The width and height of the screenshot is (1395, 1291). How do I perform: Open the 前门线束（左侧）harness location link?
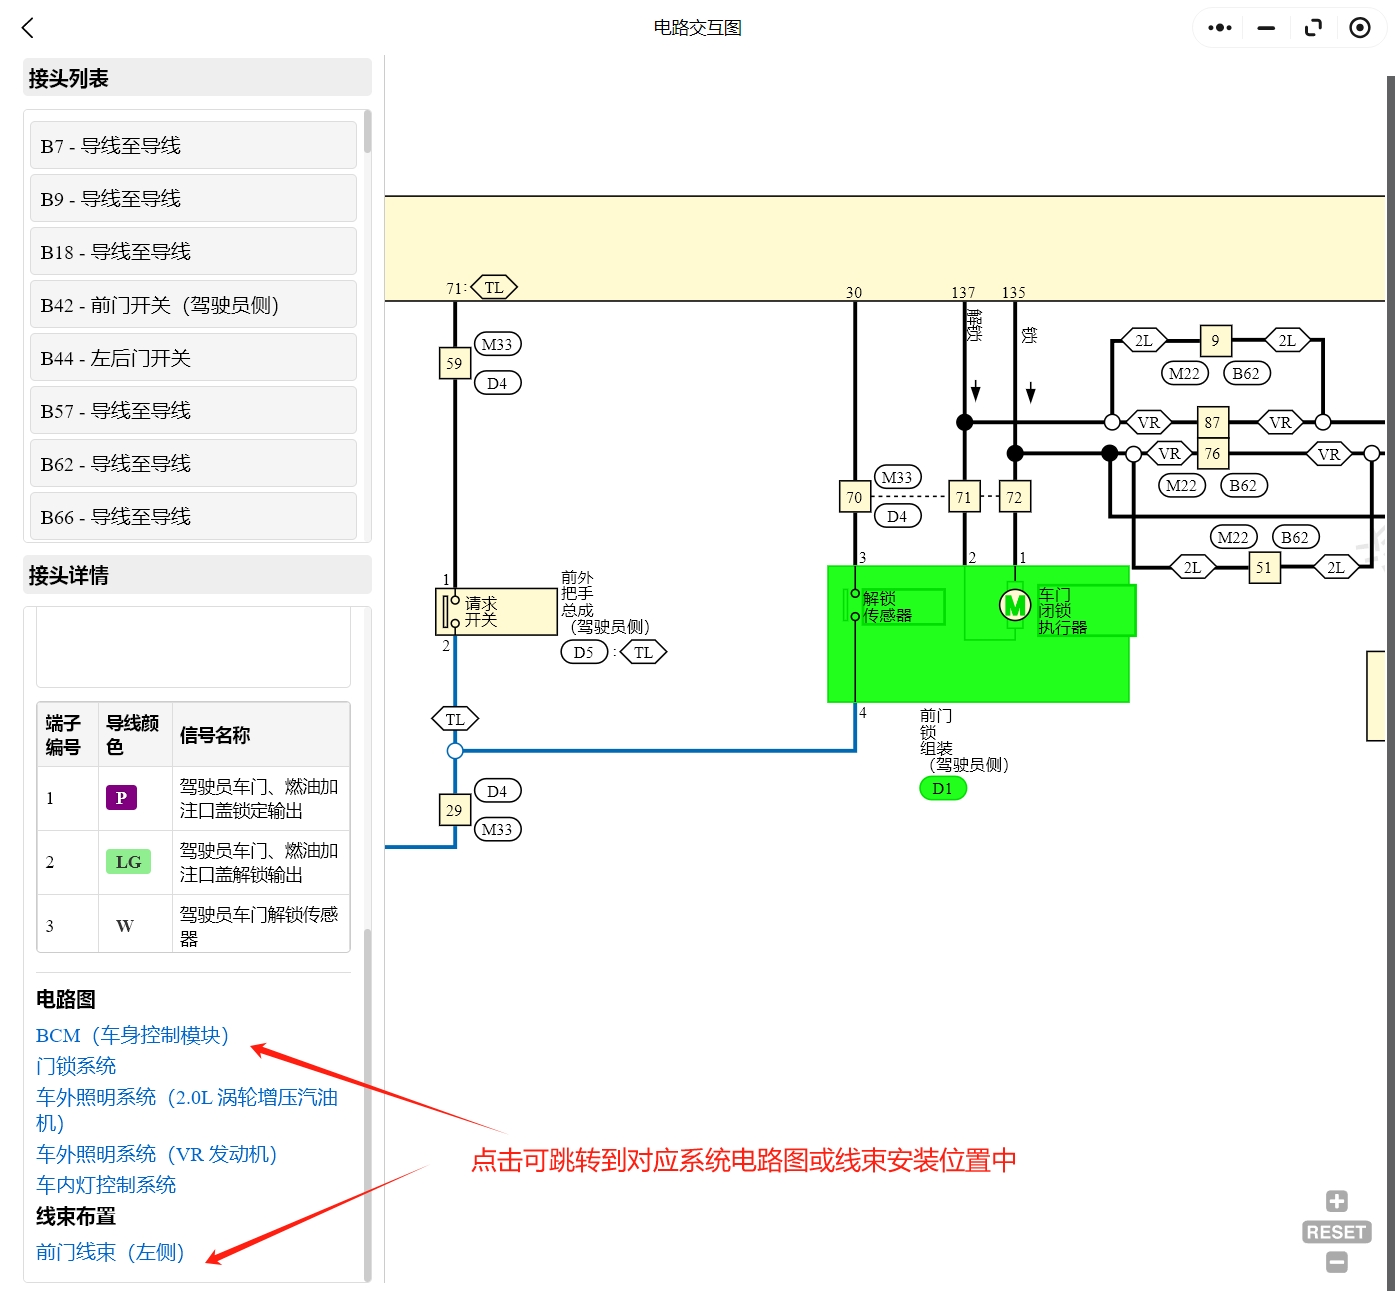point(107,1251)
